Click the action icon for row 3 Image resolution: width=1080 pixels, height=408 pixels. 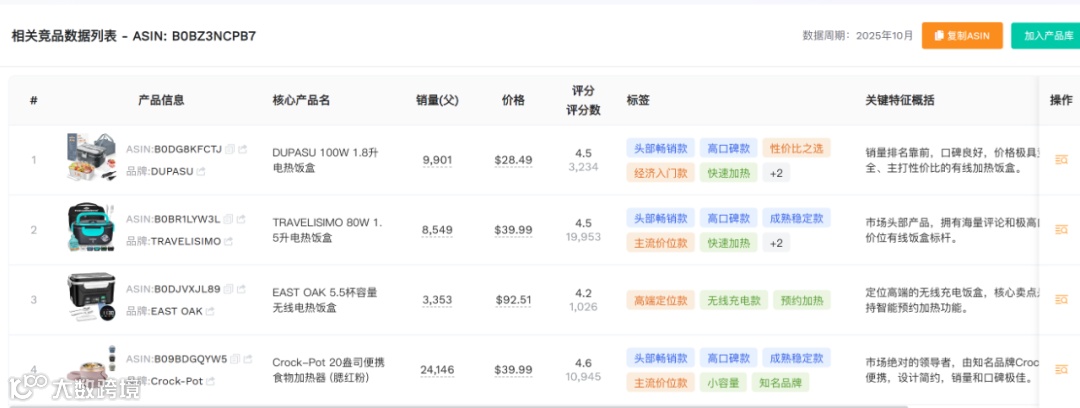pos(1061,300)
